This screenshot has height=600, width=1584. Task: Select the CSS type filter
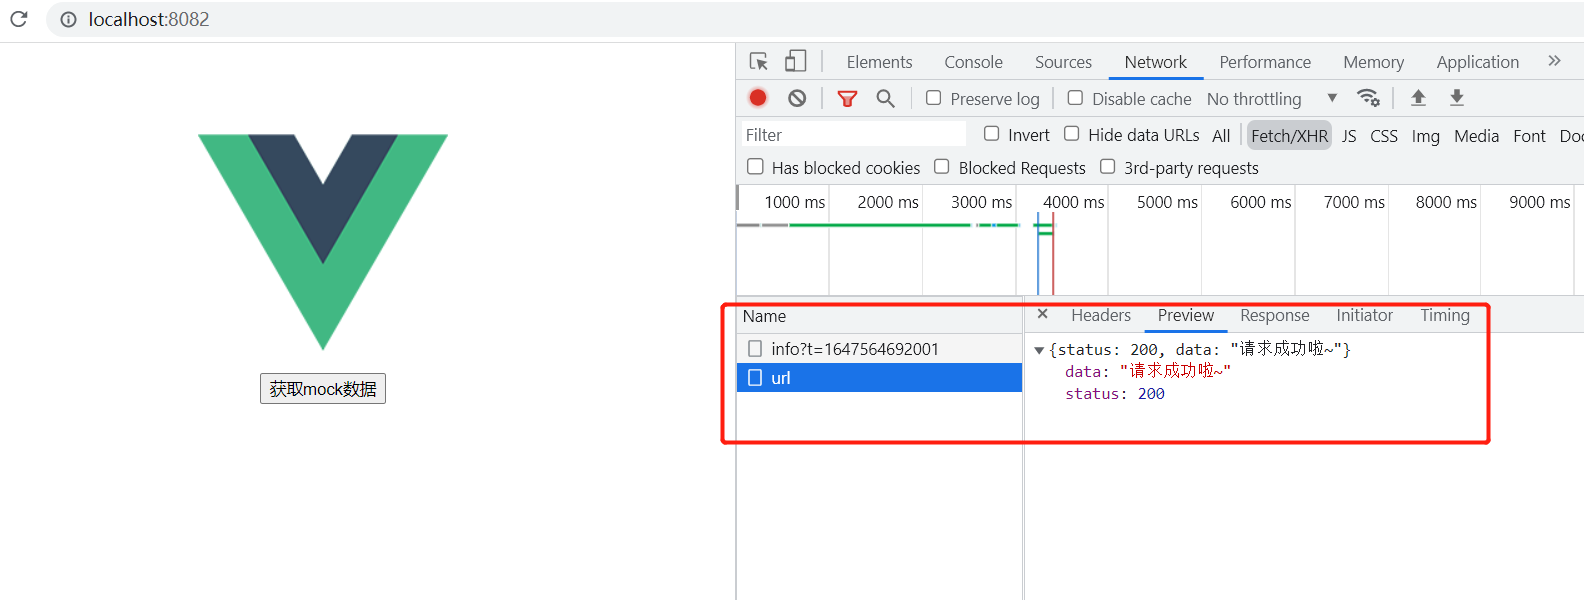1384,135
